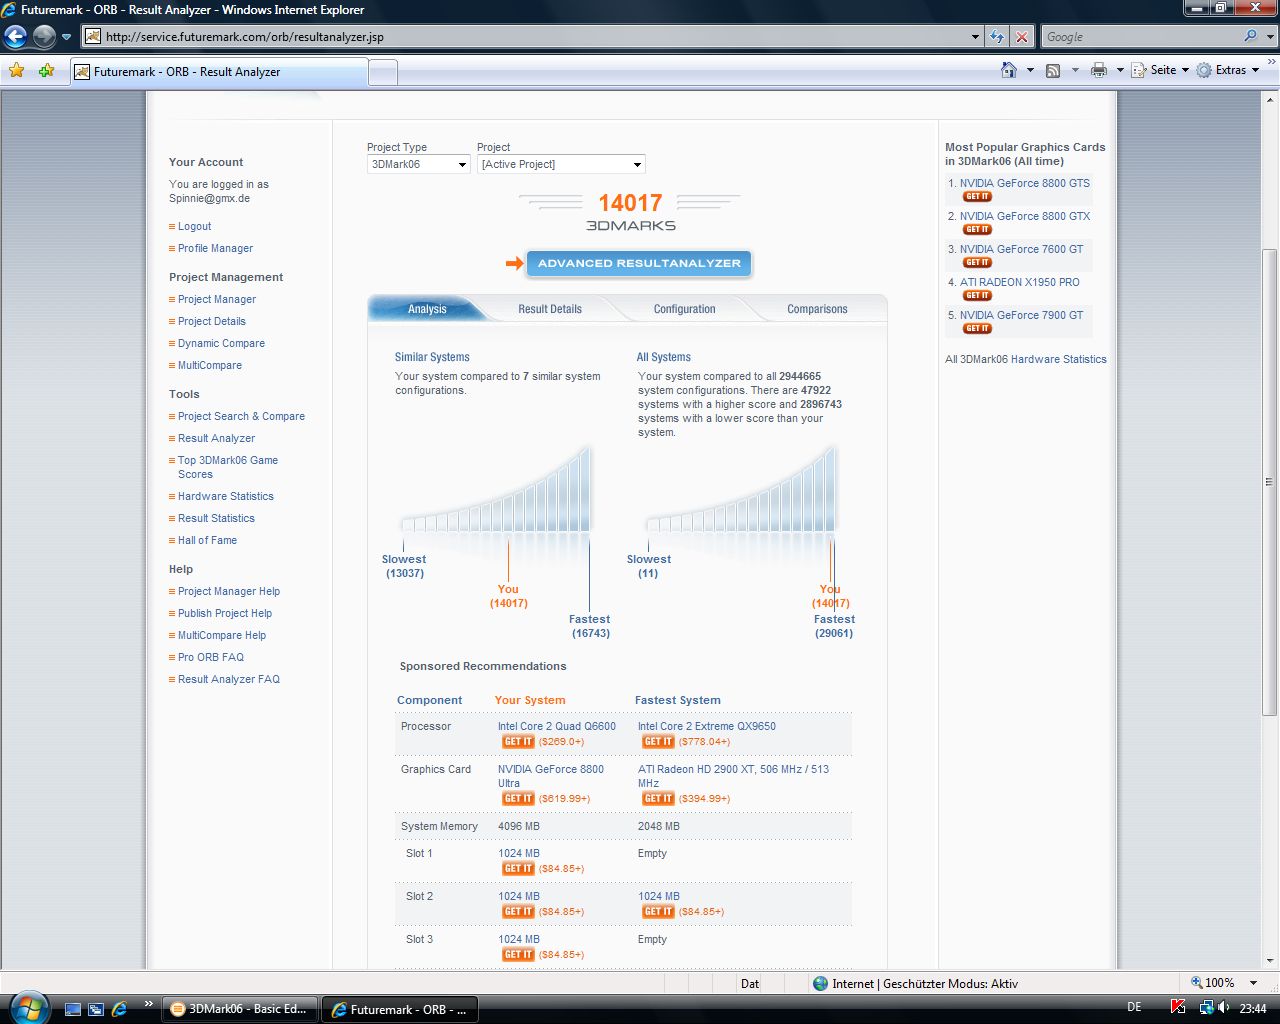Screen dimensions: 1280x1024
Task: Click Internet Explorer quick launch icon
Action: coord(120,1009)
